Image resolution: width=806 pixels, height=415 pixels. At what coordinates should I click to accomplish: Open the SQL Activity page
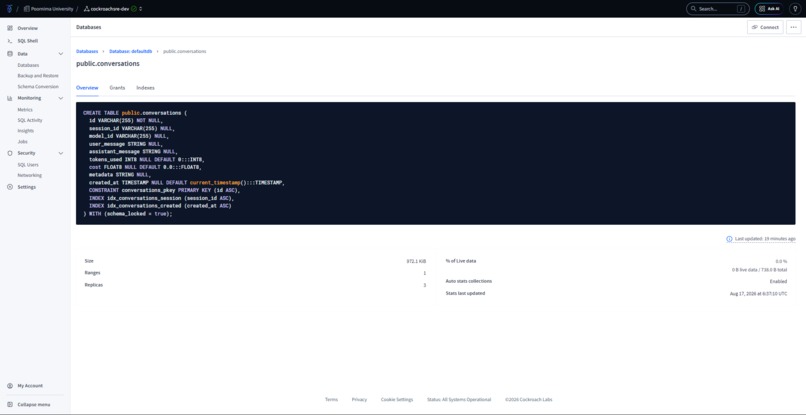30,120
